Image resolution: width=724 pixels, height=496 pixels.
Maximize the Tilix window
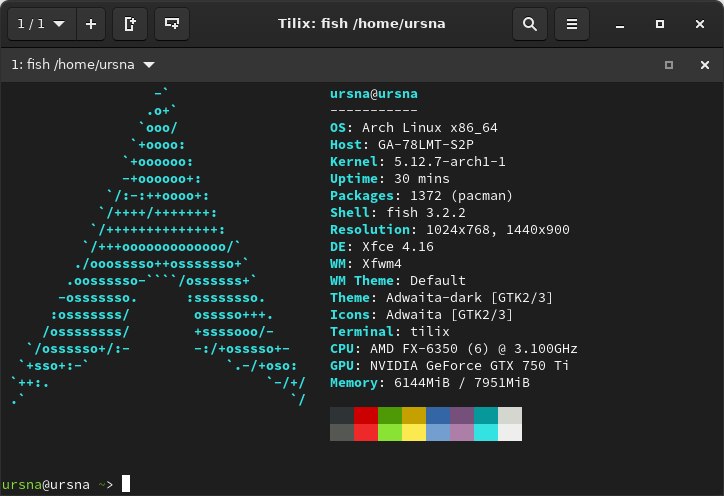(660, 24)
